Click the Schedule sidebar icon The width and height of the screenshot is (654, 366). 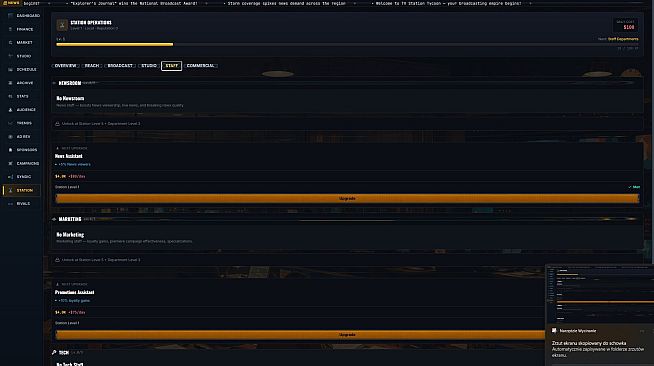[x=10, y=70]
